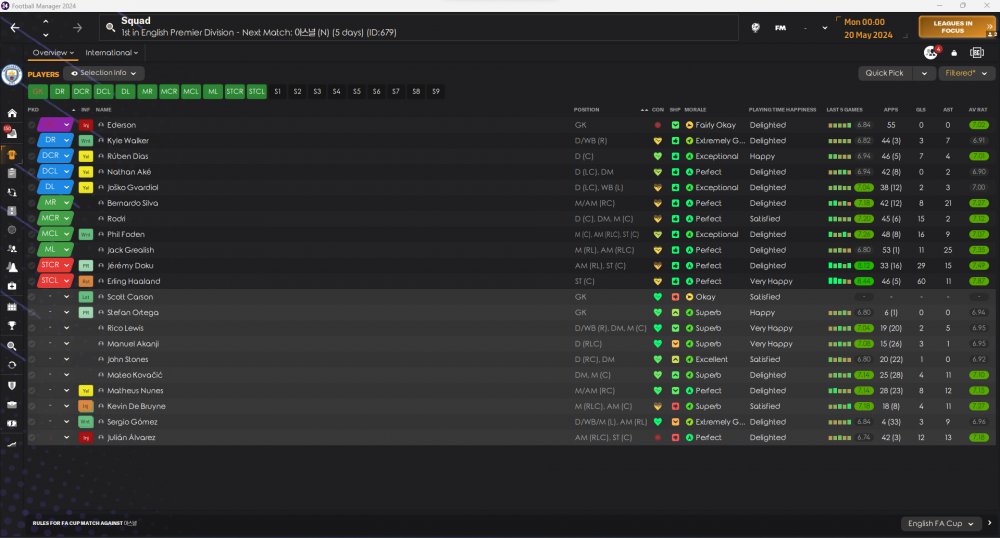Toggle the picked circle for Ederson
The image size is (1000, 538).
(32, 126)
